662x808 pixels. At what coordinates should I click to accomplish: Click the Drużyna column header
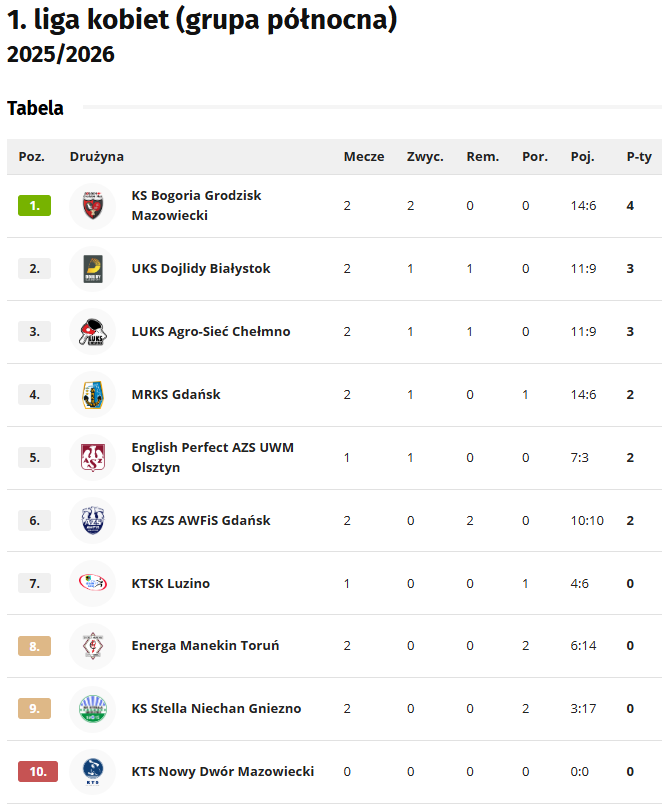click(x=97, y=157)
